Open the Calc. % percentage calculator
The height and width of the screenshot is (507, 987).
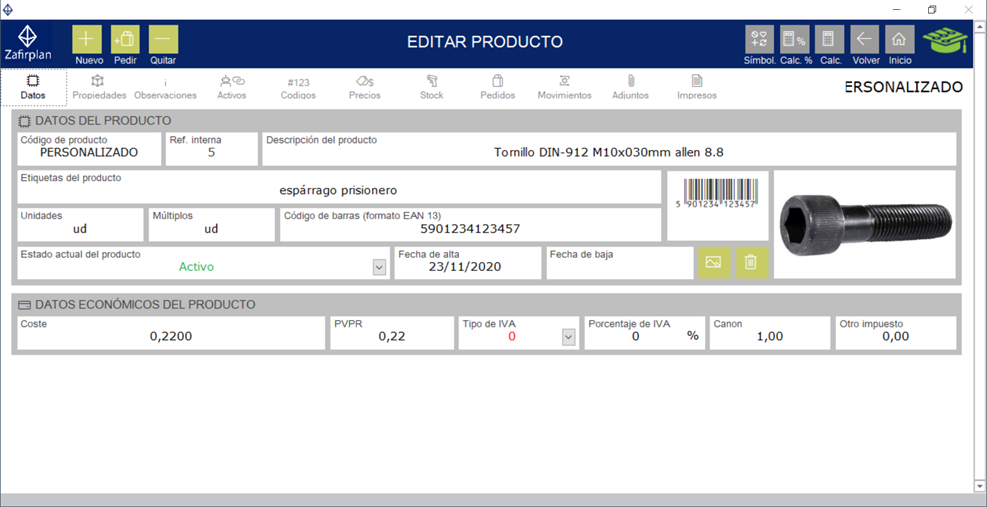[x=795, y=40]
